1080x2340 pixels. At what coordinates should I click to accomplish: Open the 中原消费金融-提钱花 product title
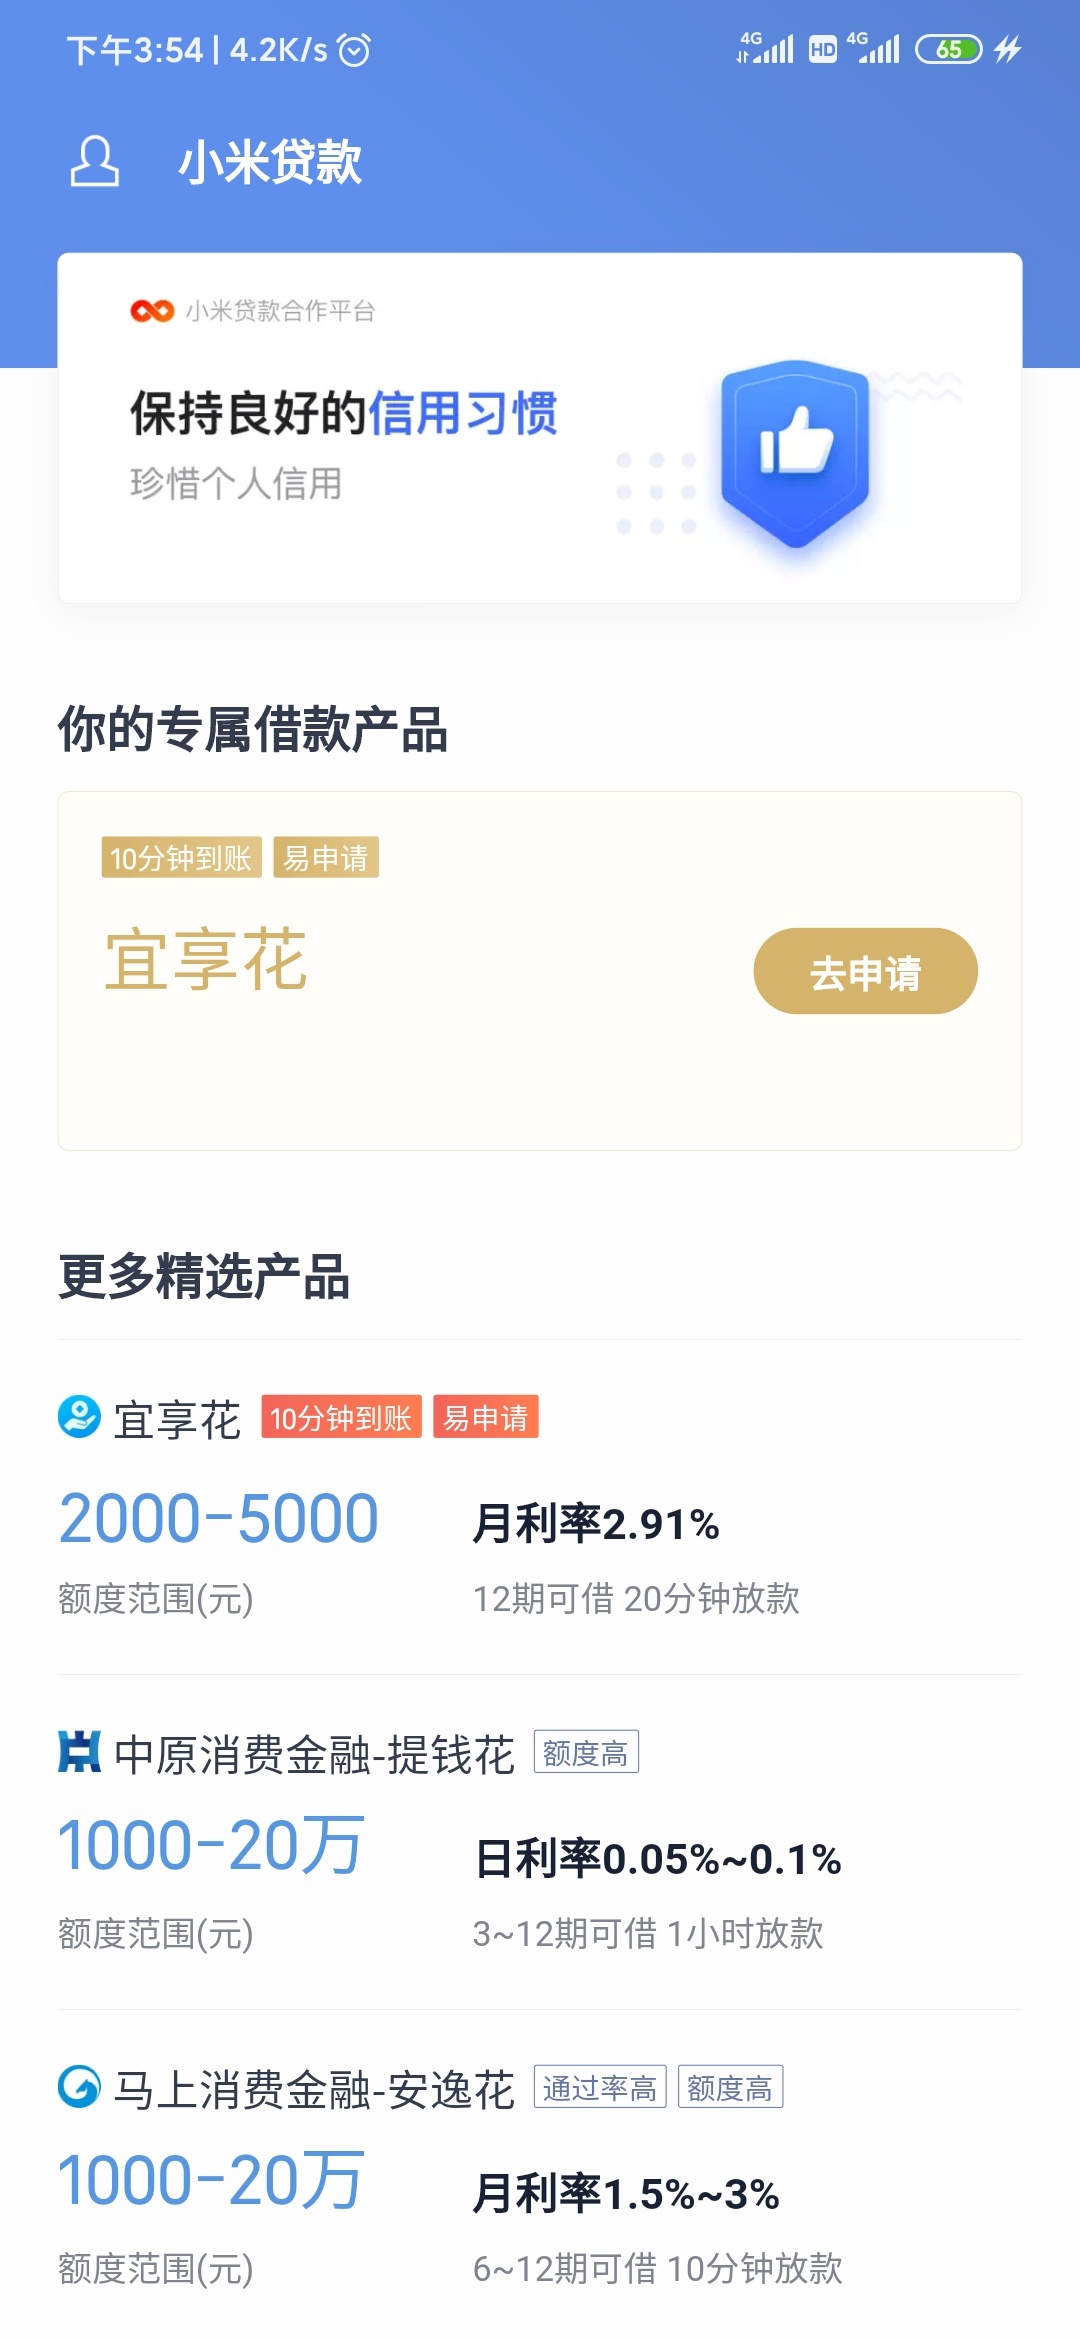tap(314, 1755)
